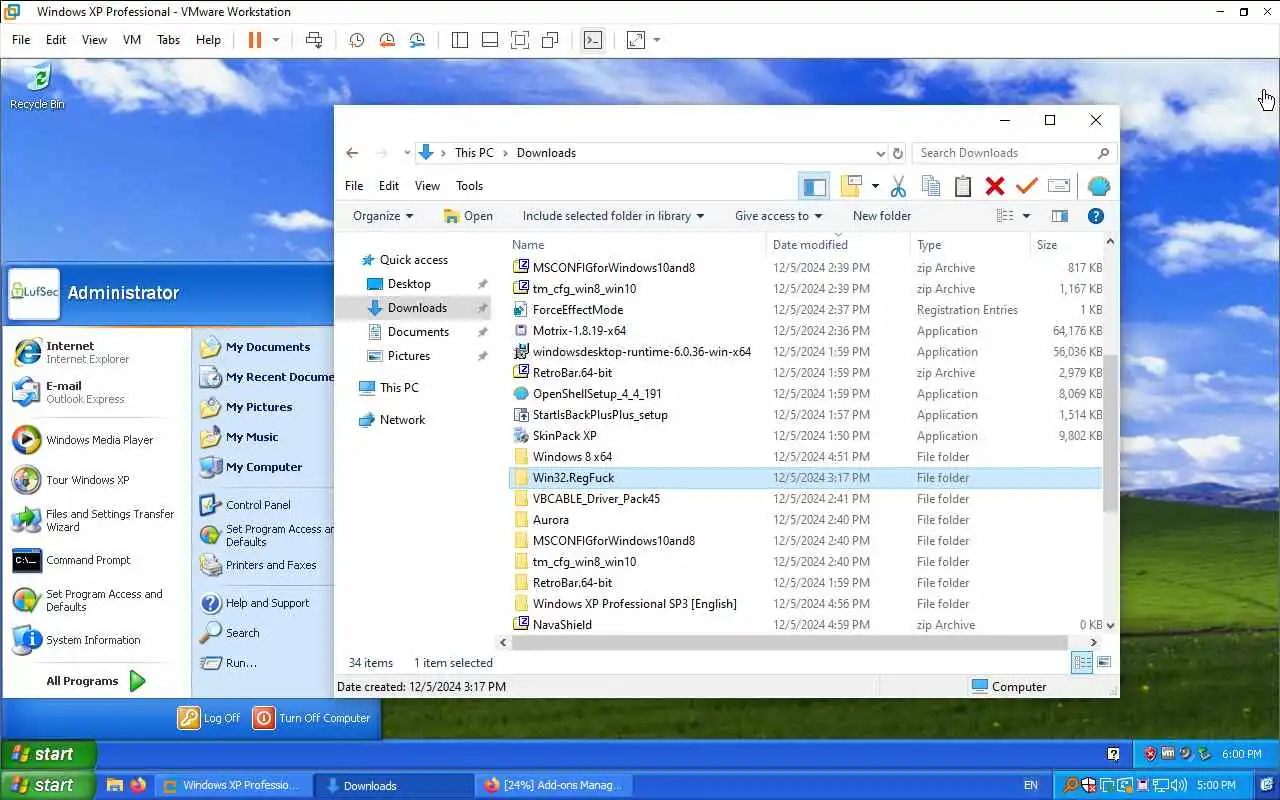Click Internet Explorer icon in start menu
The width and height of the screenshot is (1280, 800).
point(27,352)
